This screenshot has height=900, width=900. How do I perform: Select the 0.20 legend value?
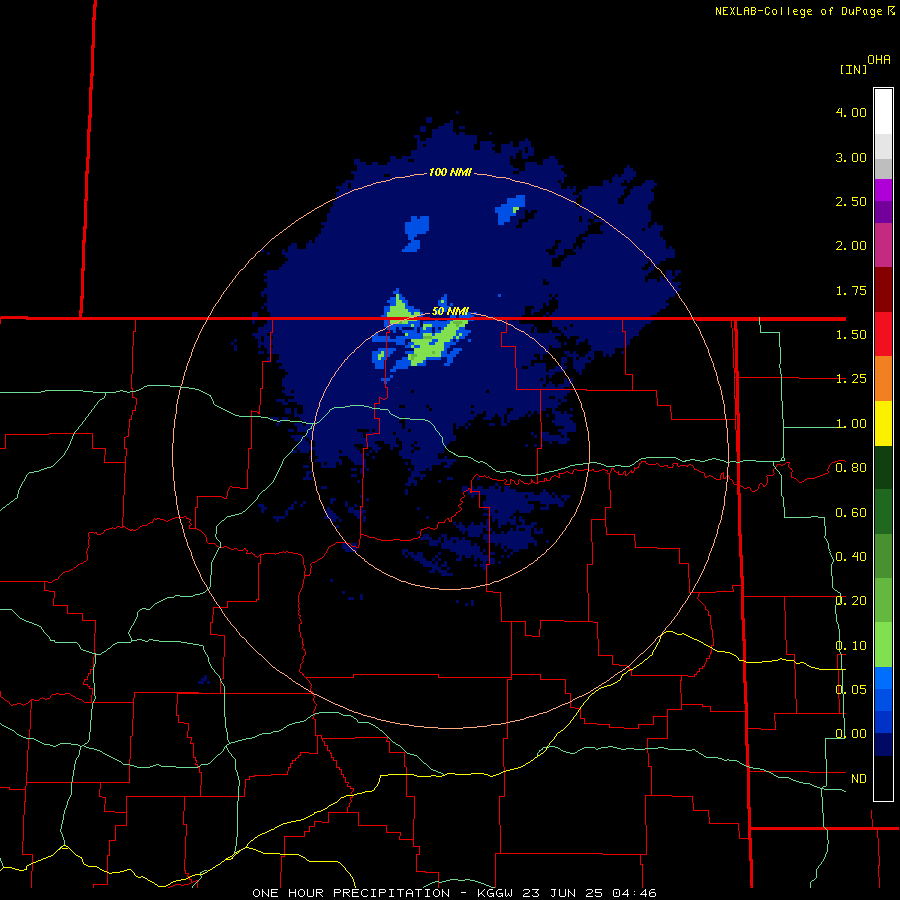(x=851, y=601)
